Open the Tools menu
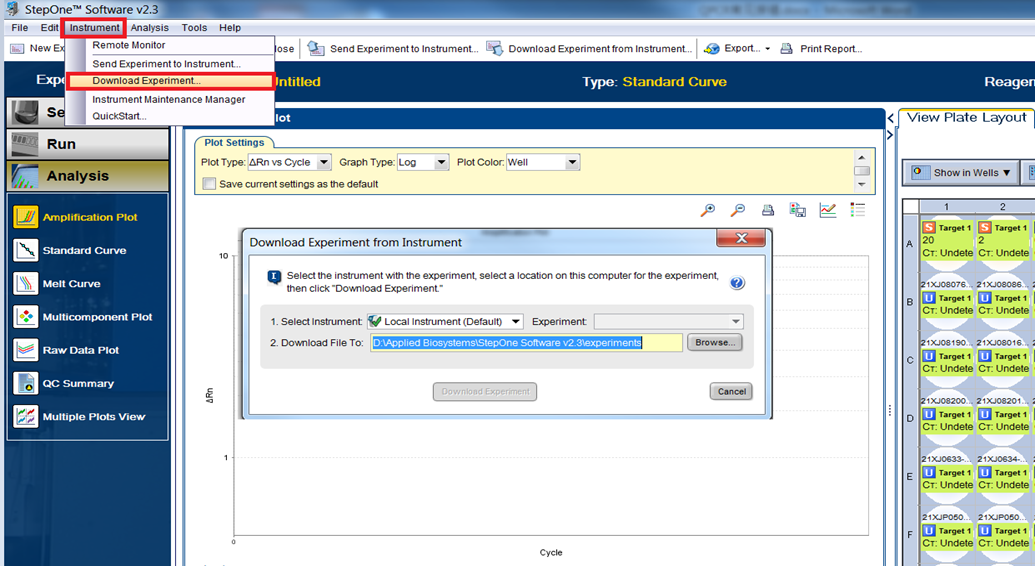The width and height of the screenshot is (1035, 566). coord(194,28)
